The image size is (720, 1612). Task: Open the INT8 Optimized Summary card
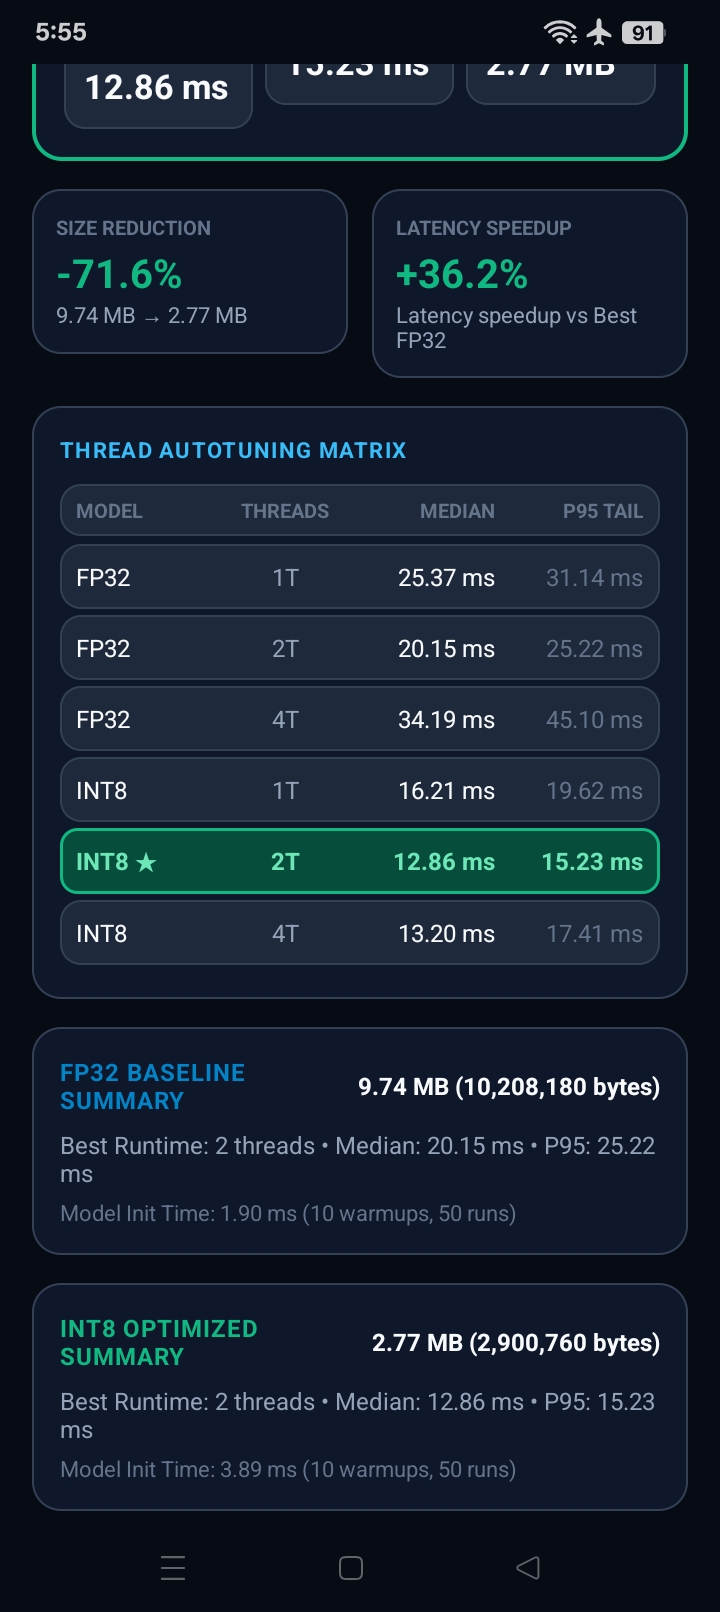(360, 1397)
